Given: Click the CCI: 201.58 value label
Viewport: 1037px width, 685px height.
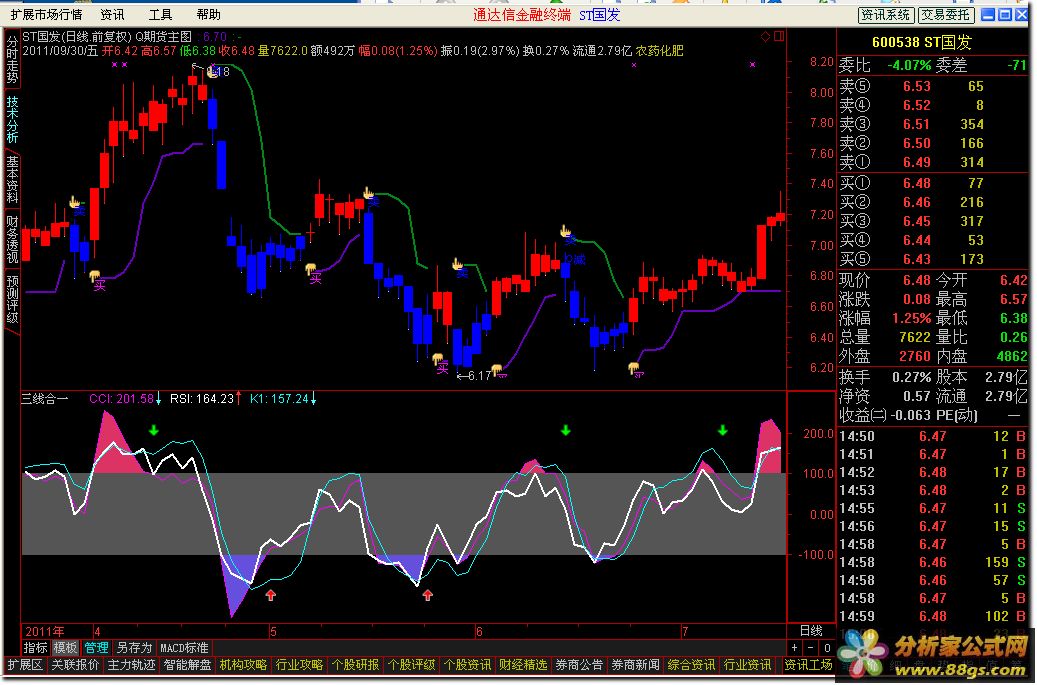Looking at the screenshot, I should point(122,399).
